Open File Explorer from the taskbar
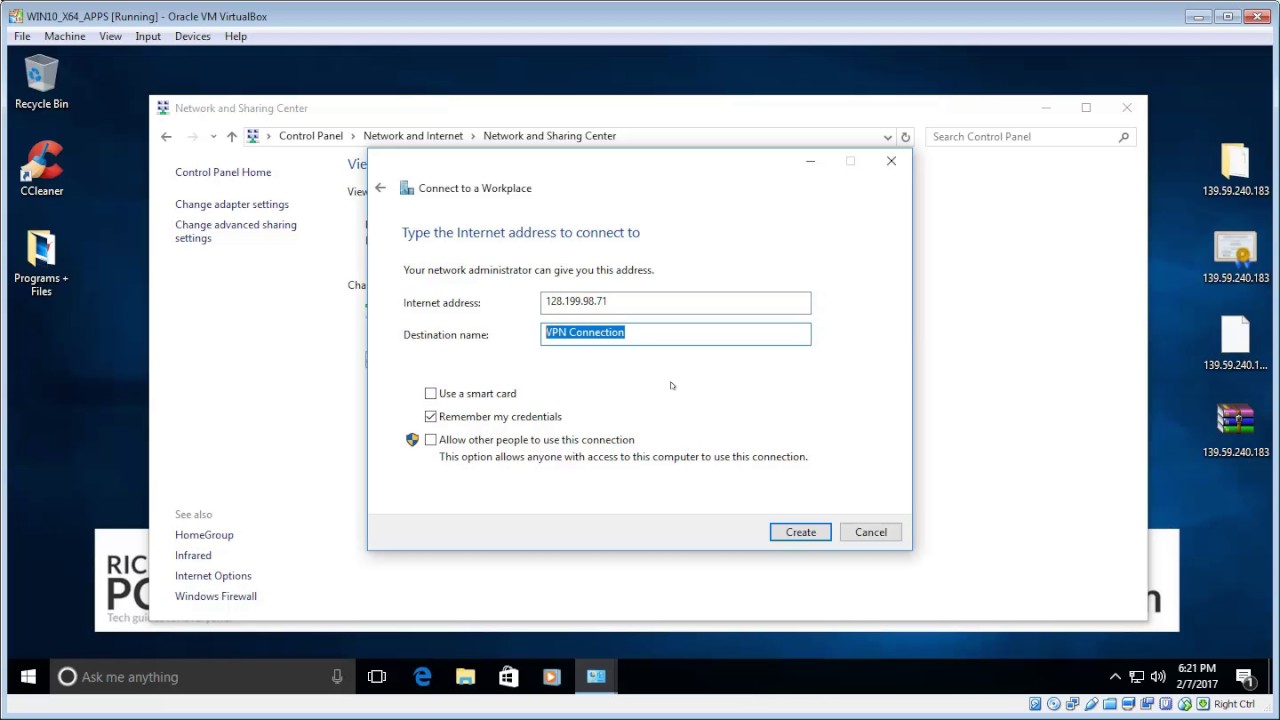The width and height of the screenshot is (1280, 720). pyautogui.click(x=465, y=677)
